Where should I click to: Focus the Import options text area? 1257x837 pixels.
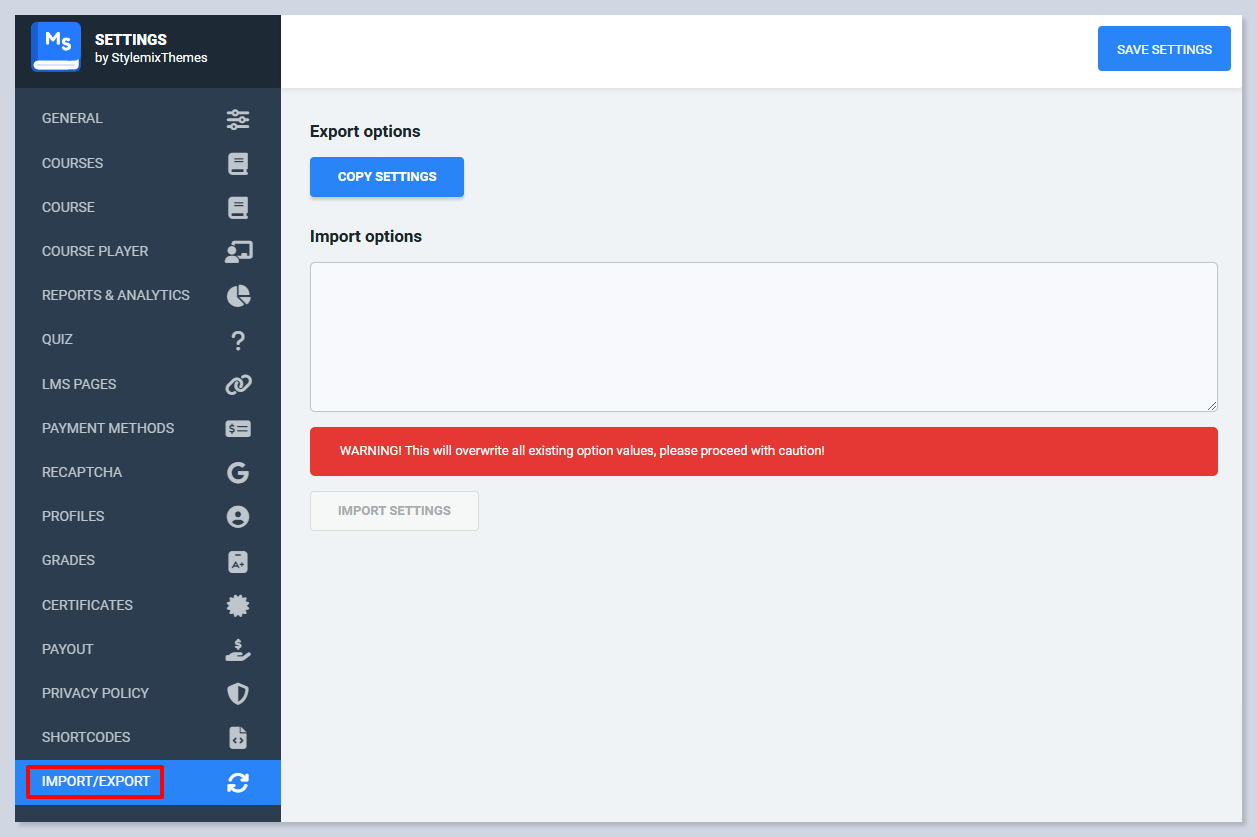point(763,337)
